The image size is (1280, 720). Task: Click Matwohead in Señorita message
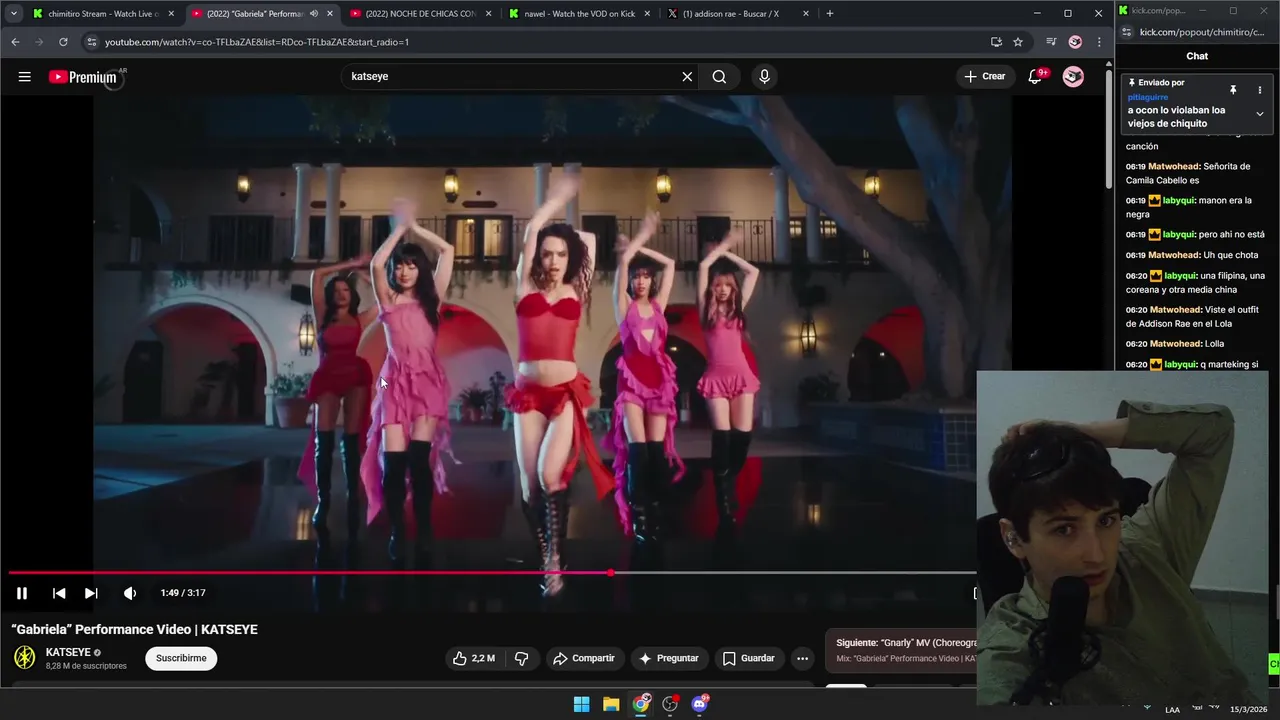pos(1173,166)
